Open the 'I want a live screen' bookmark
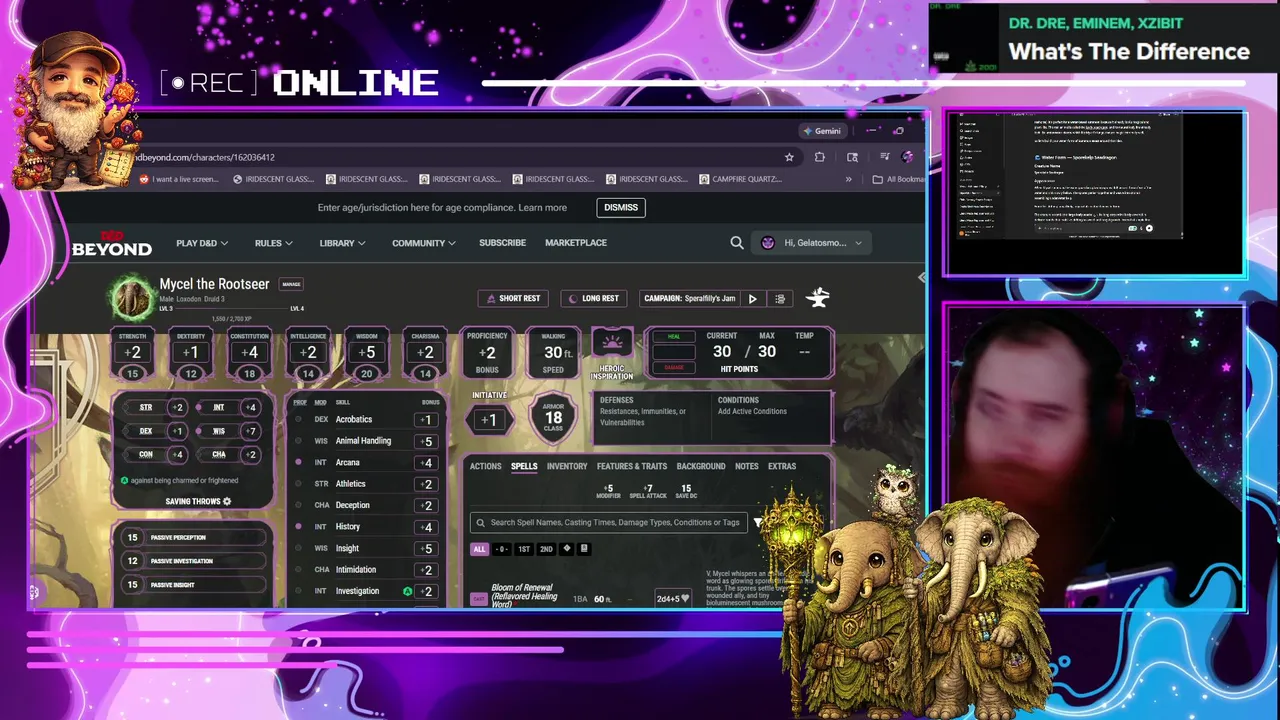This screenshot has height=720, width=1280. click(179, 179)
